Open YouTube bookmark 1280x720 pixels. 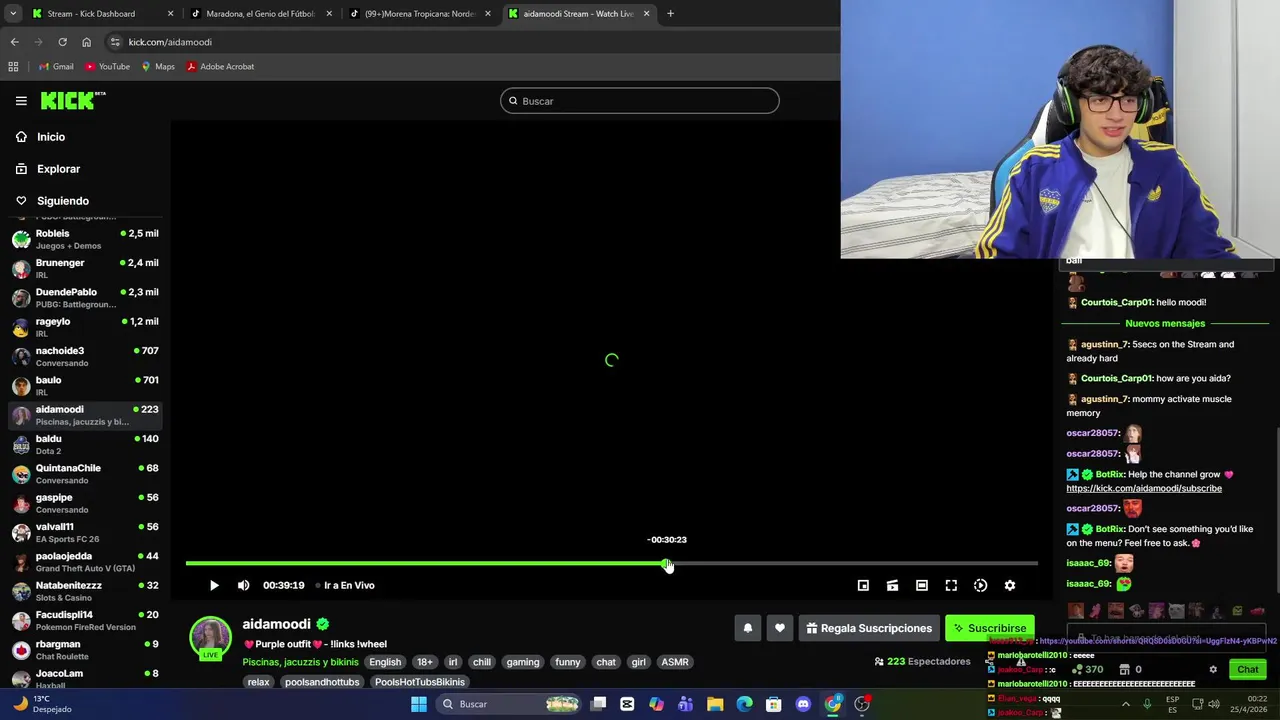pos(107,66)
